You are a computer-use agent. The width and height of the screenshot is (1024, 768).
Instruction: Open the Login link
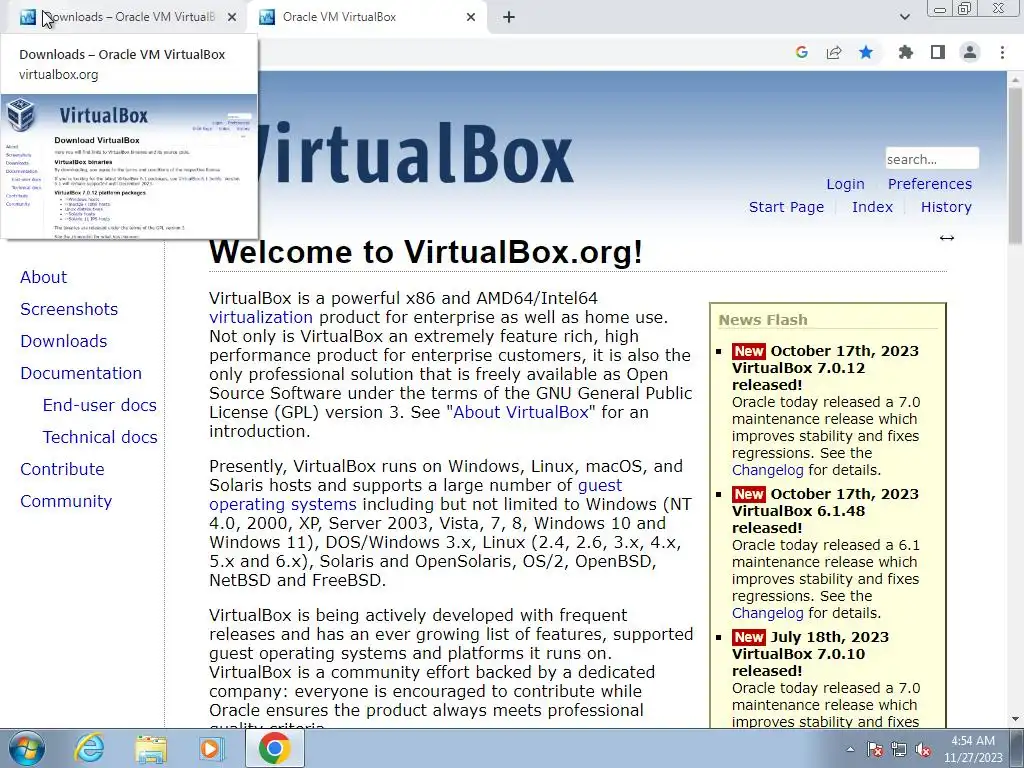(x=845, y=184)
